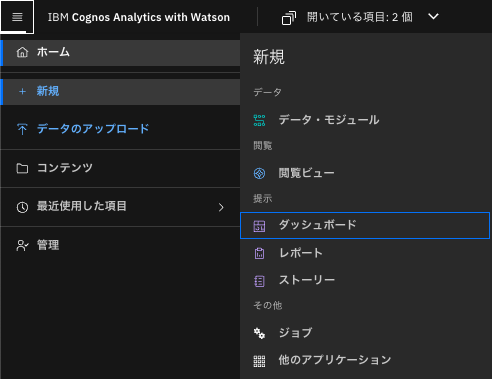
Task: Click the data module icon
Action: (x=259, y=120)
